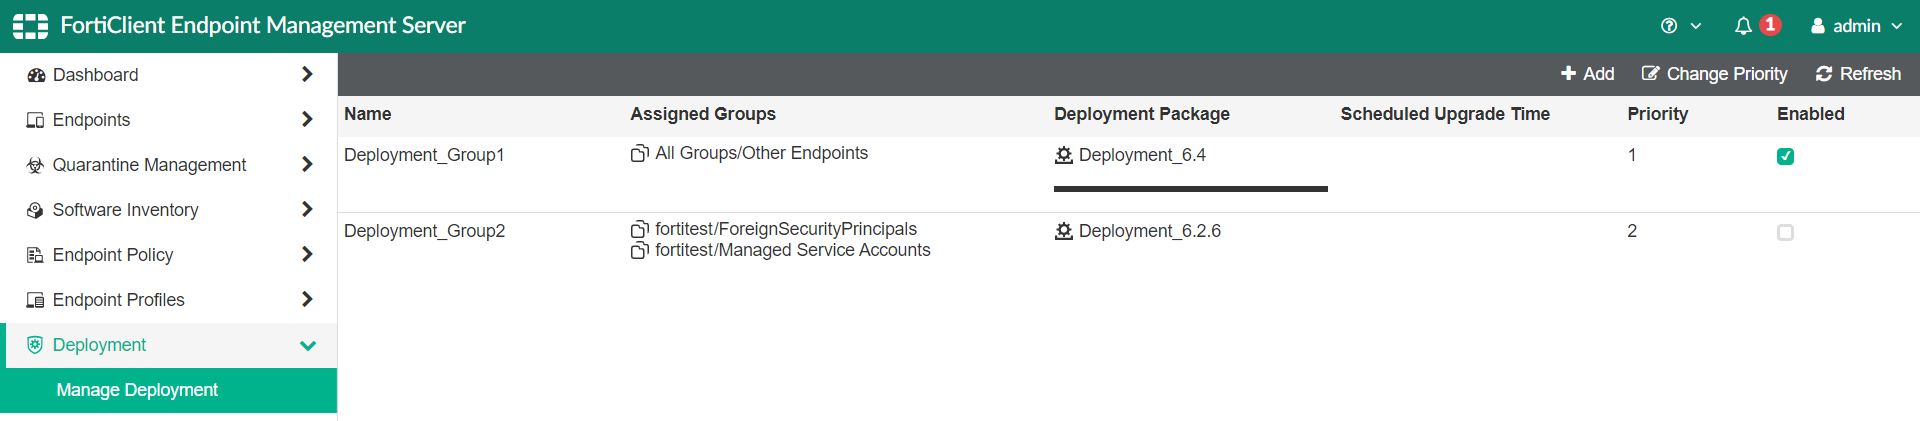
Task: Click the Software Inventory icon
Action: tap(35, 210)
